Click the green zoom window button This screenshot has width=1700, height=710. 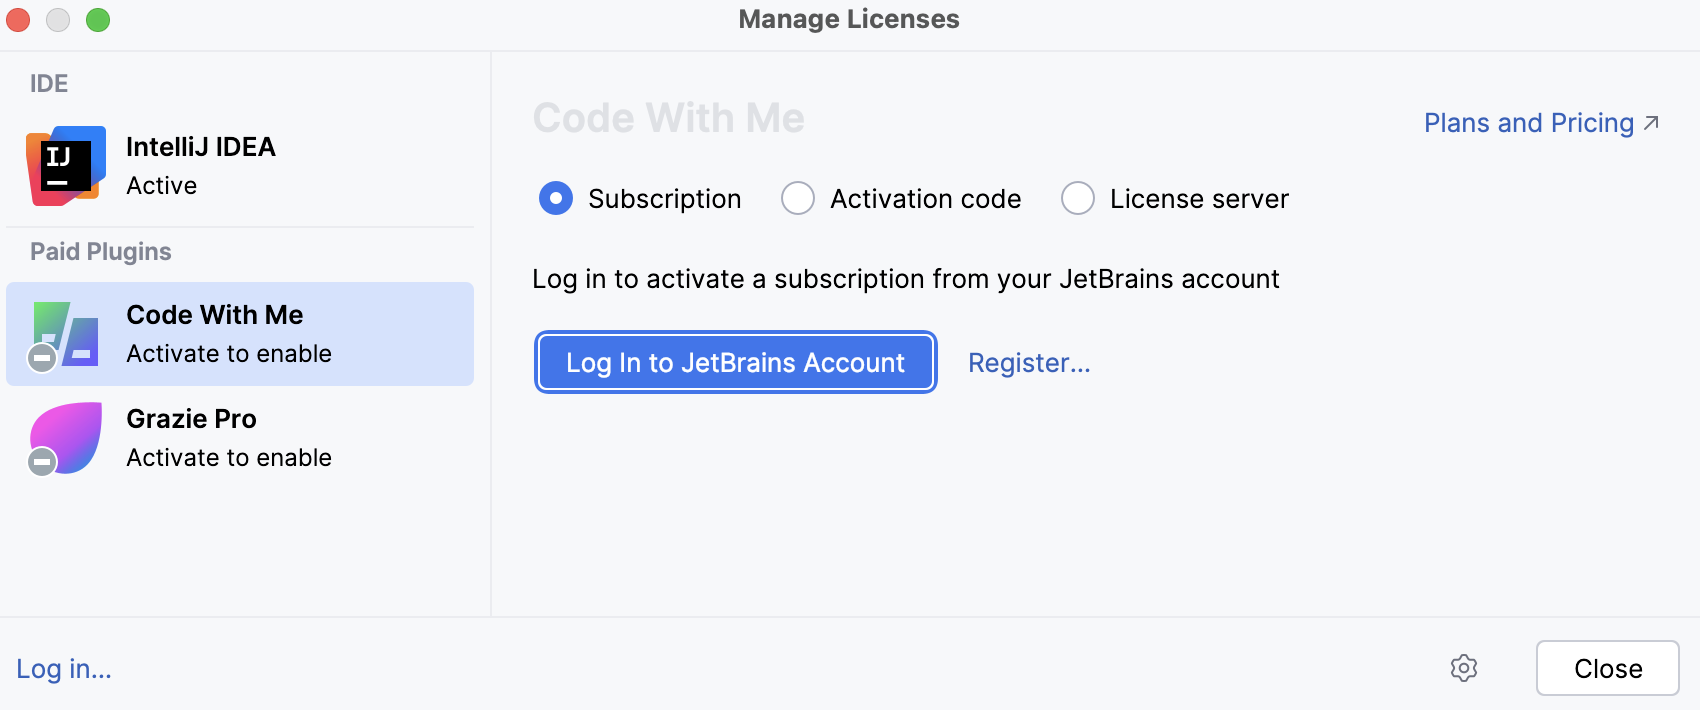pyautogui.click(x=98, y=20)
